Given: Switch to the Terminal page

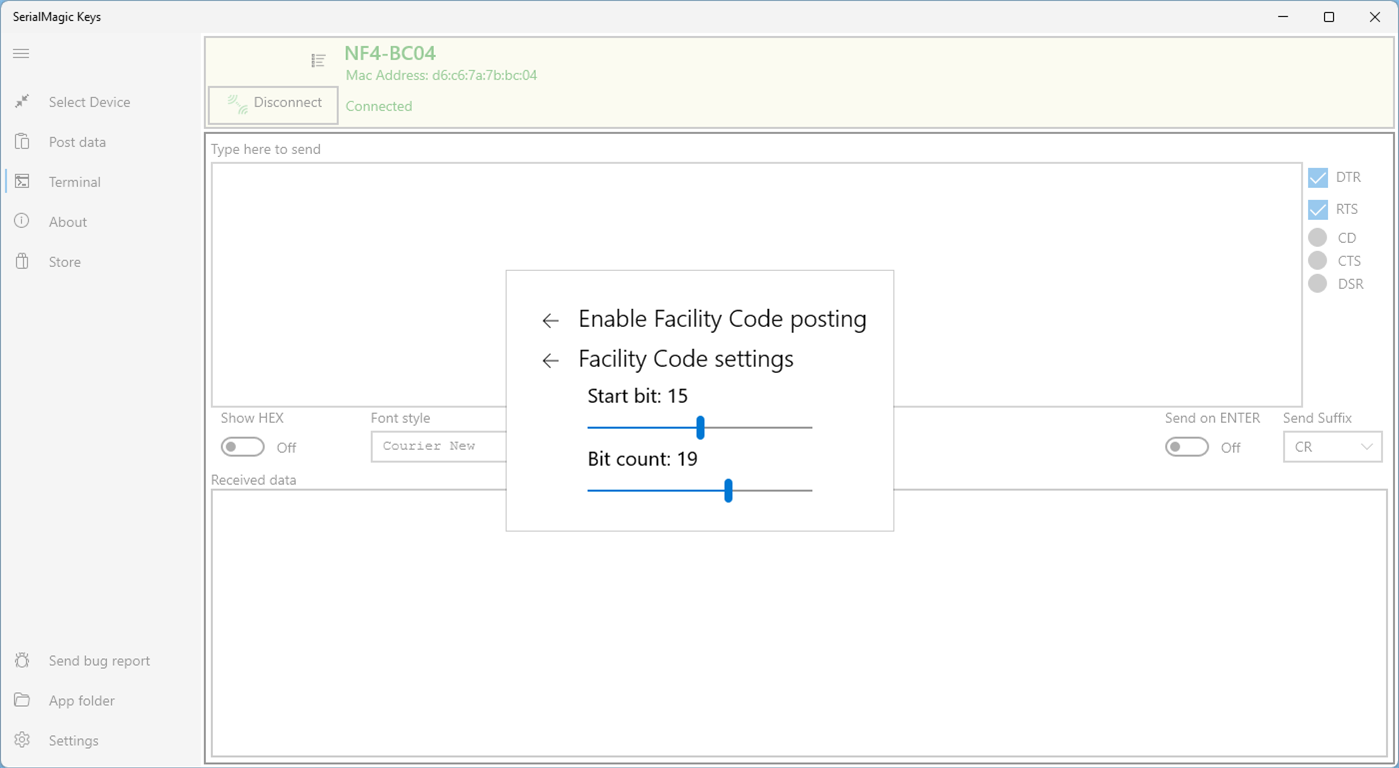Looking at the screenshot, I should pyautogui.click(x=74, y=182).
